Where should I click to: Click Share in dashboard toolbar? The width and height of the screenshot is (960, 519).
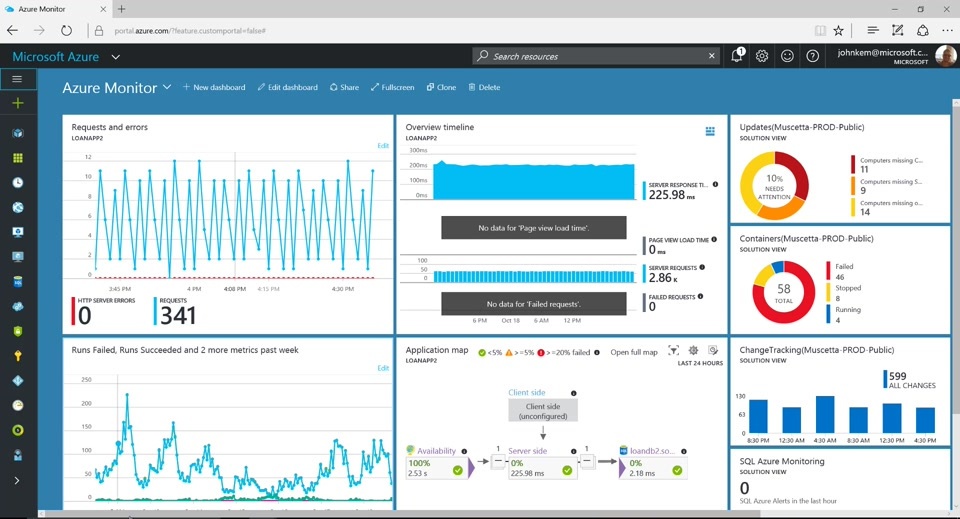(x=344, y=88)
